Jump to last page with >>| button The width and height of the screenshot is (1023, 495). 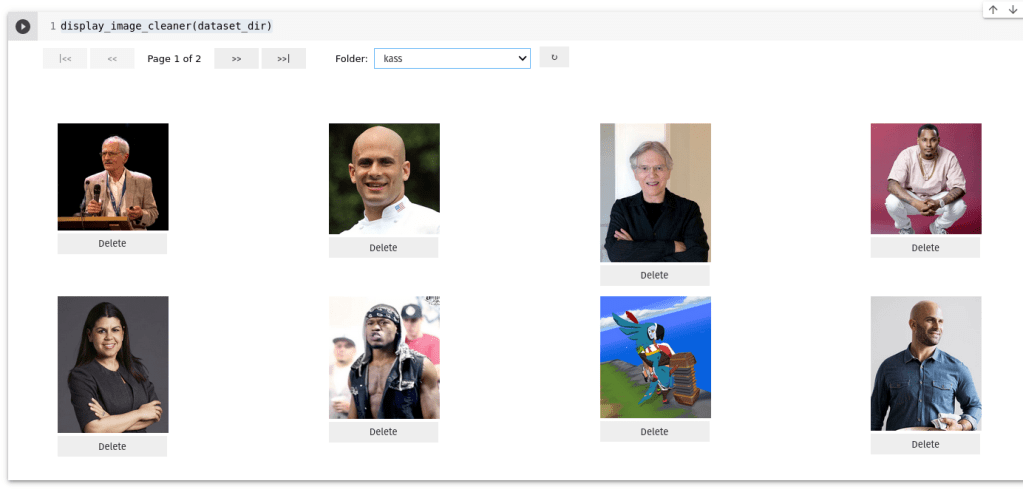coord(283,59)
